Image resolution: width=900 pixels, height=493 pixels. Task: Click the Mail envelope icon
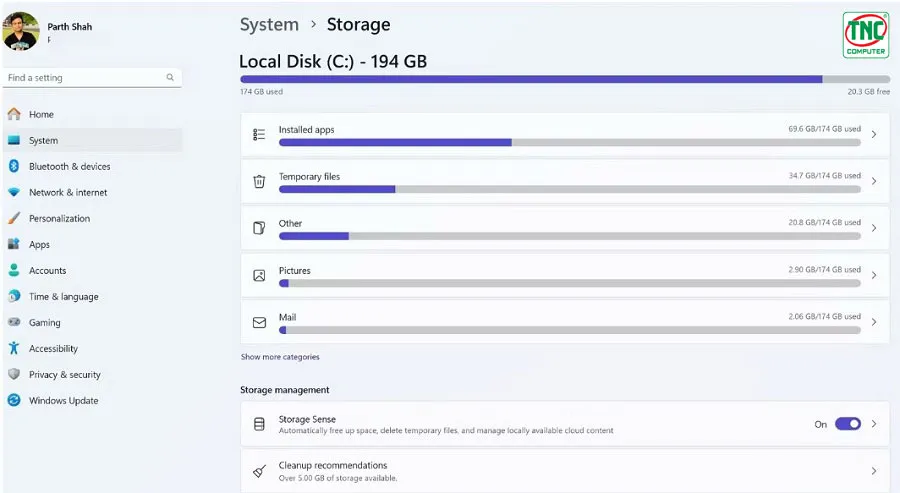259,323
